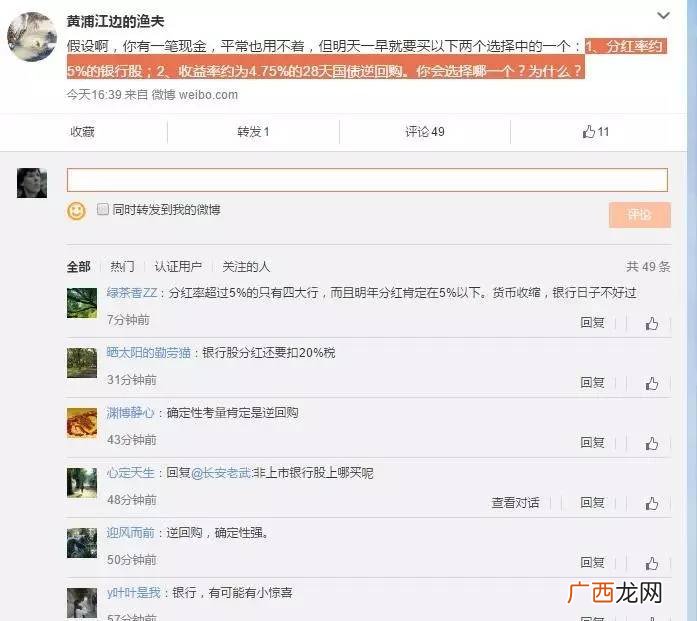
Task: Click the 43分钟前 comment timestamp
Action: 132,440
